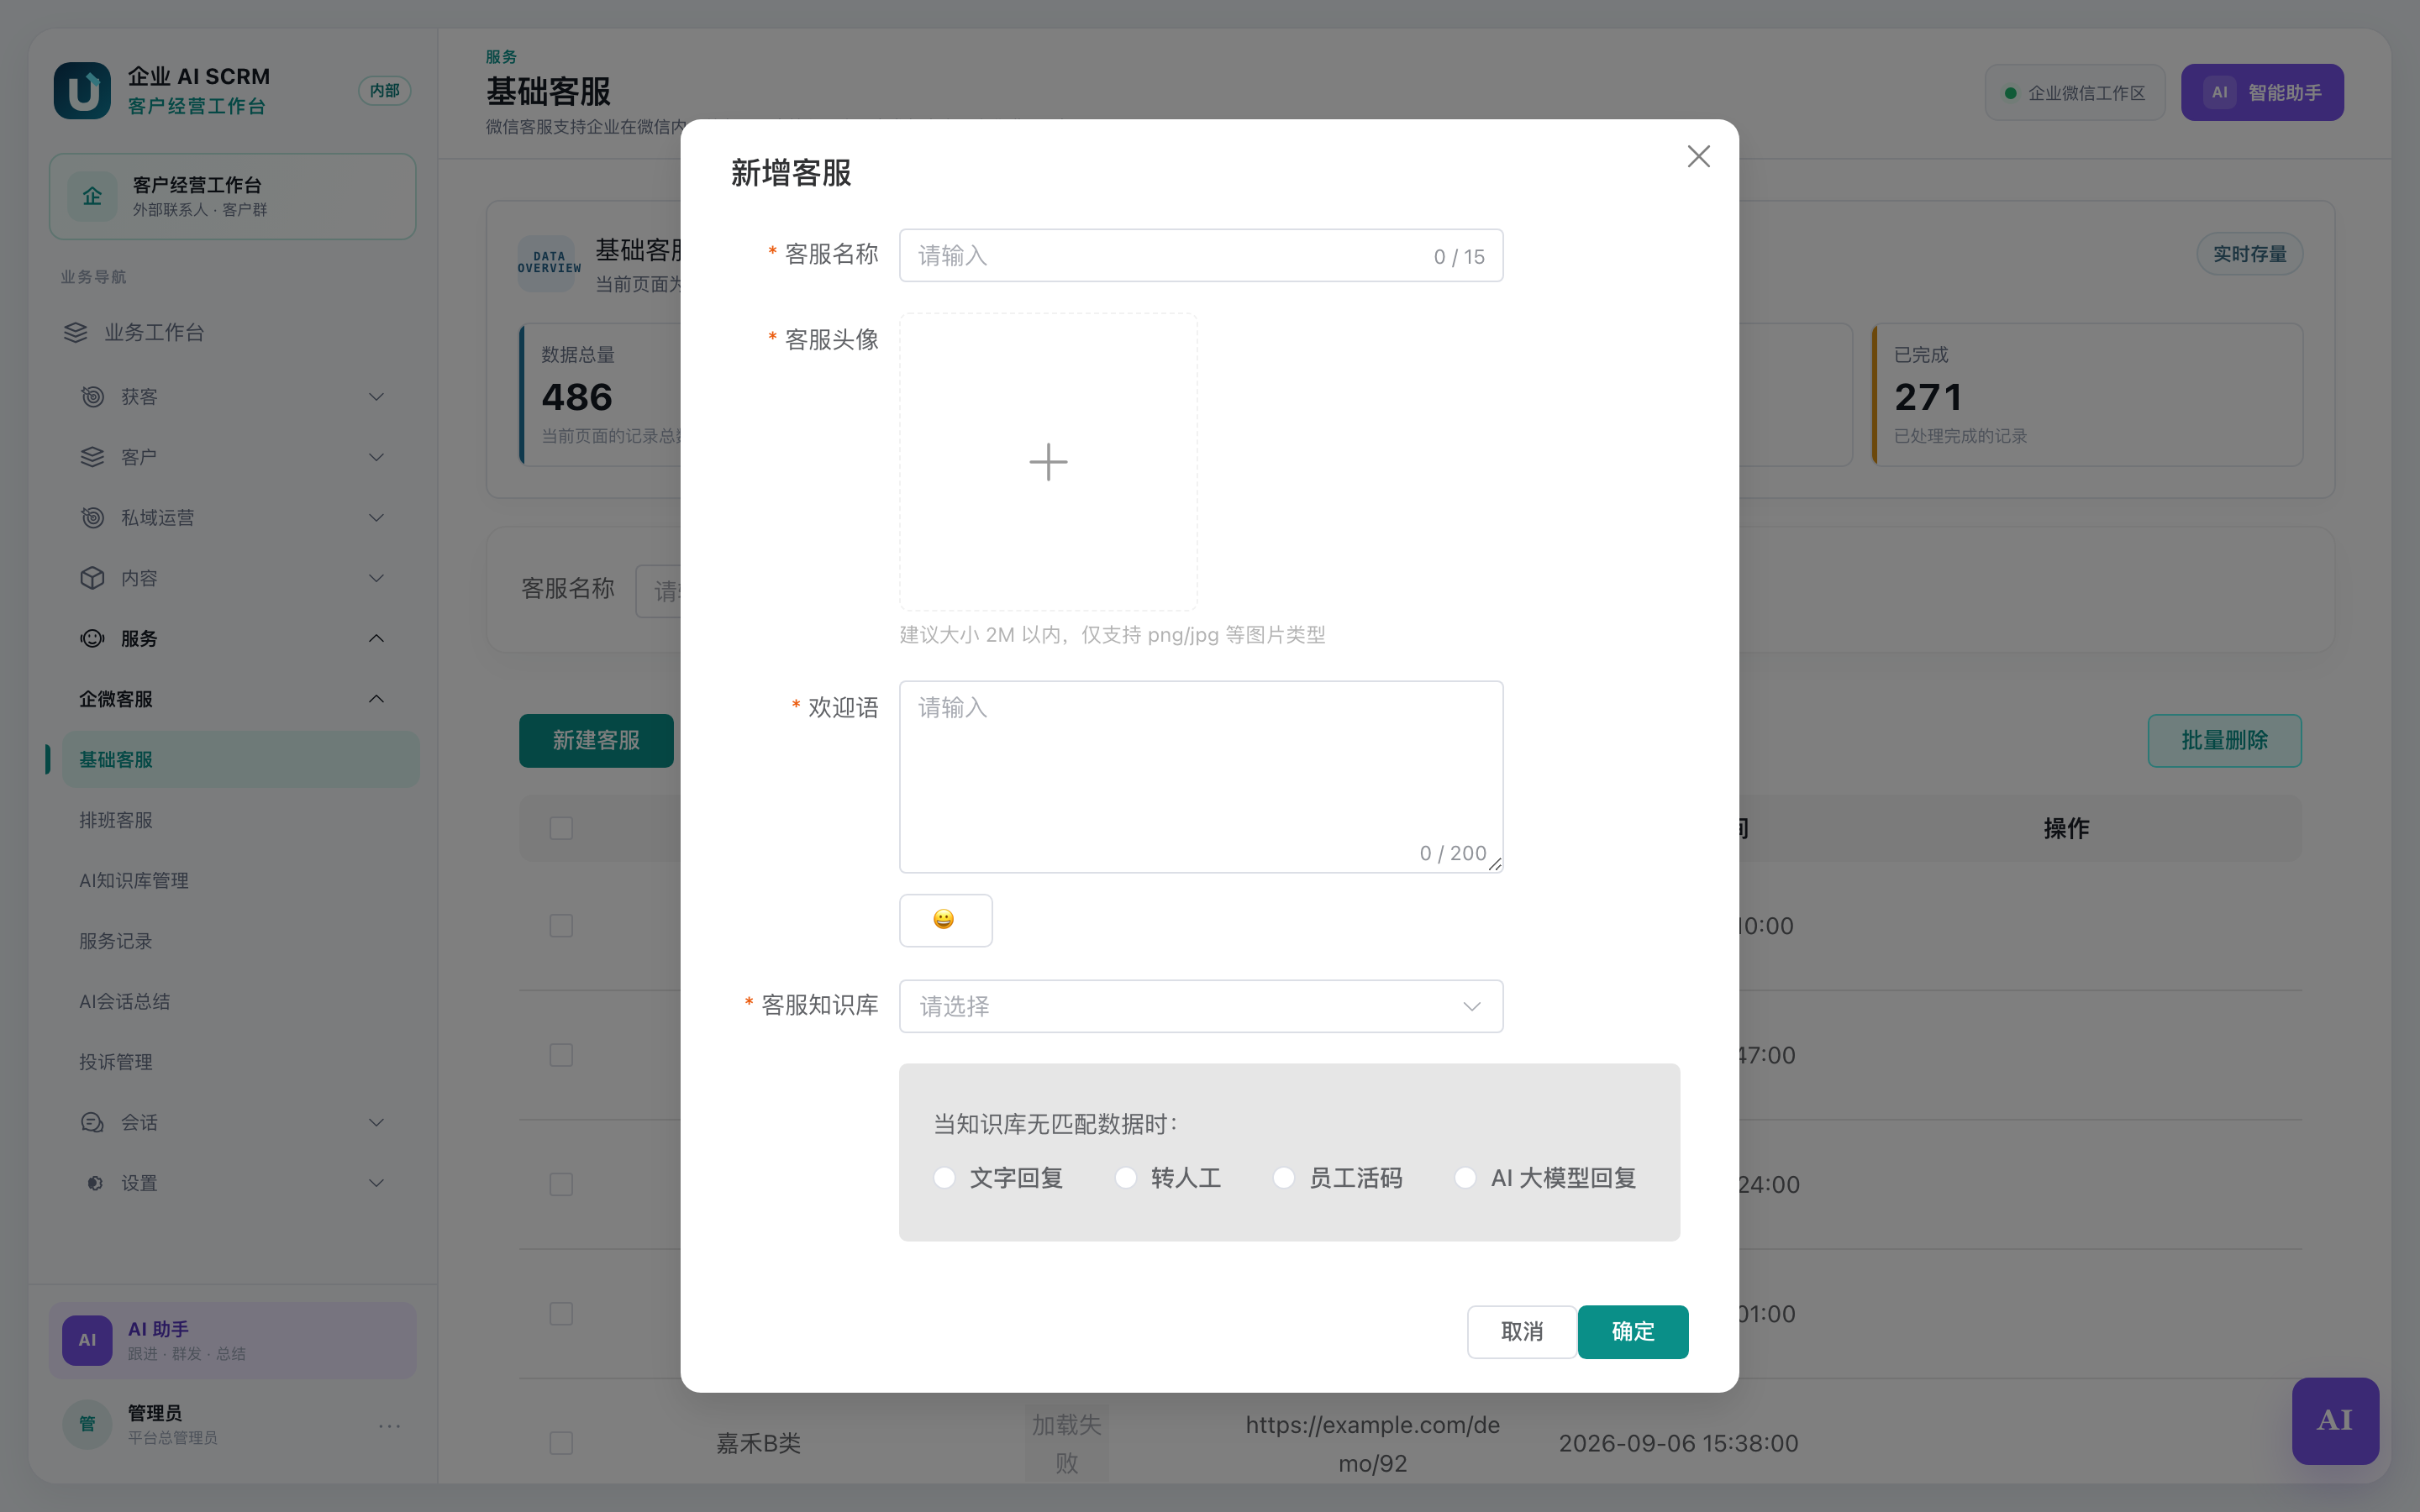Toggle the table header select-all checkbox
The image size is (2420, 1512).
point(561,828)
